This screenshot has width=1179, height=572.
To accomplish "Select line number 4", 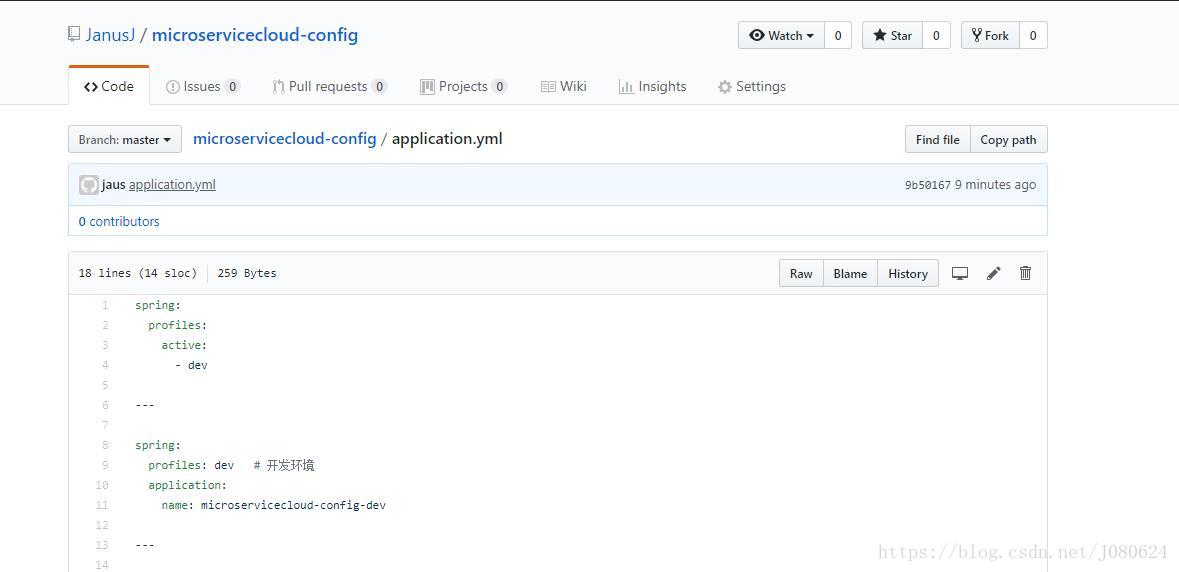I will coord(105,365).
